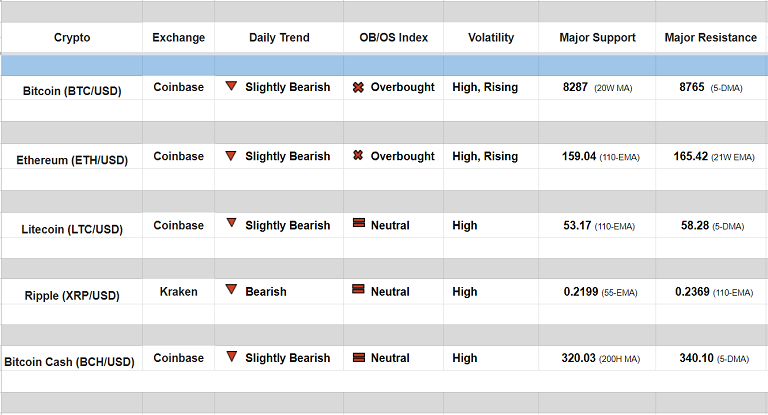Click Bitcoin's major support value 8287
This screenshot has width=768, height=415.
pos(575,88)
